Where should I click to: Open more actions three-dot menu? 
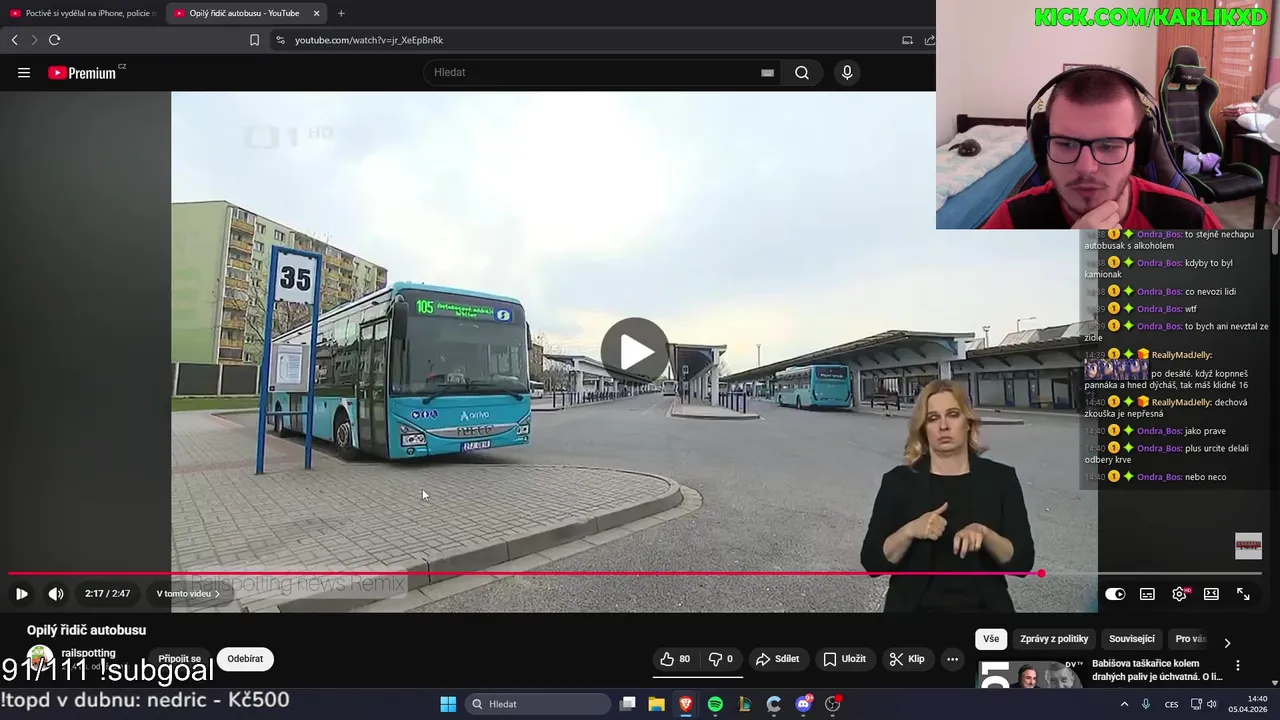coord(952,659)
